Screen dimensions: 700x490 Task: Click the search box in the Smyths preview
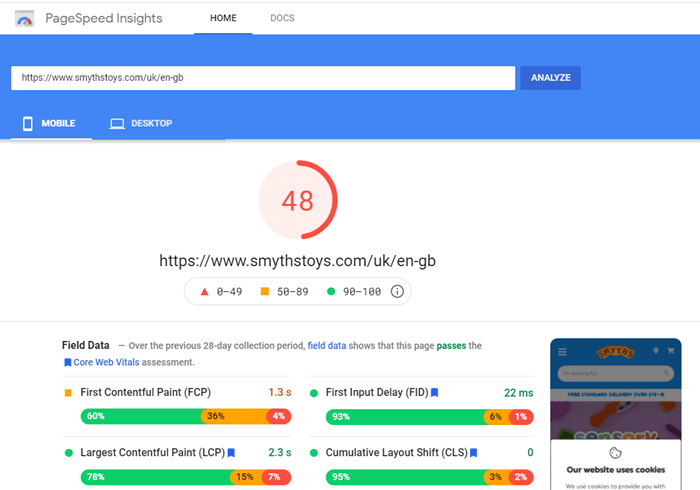coord(616,373)
